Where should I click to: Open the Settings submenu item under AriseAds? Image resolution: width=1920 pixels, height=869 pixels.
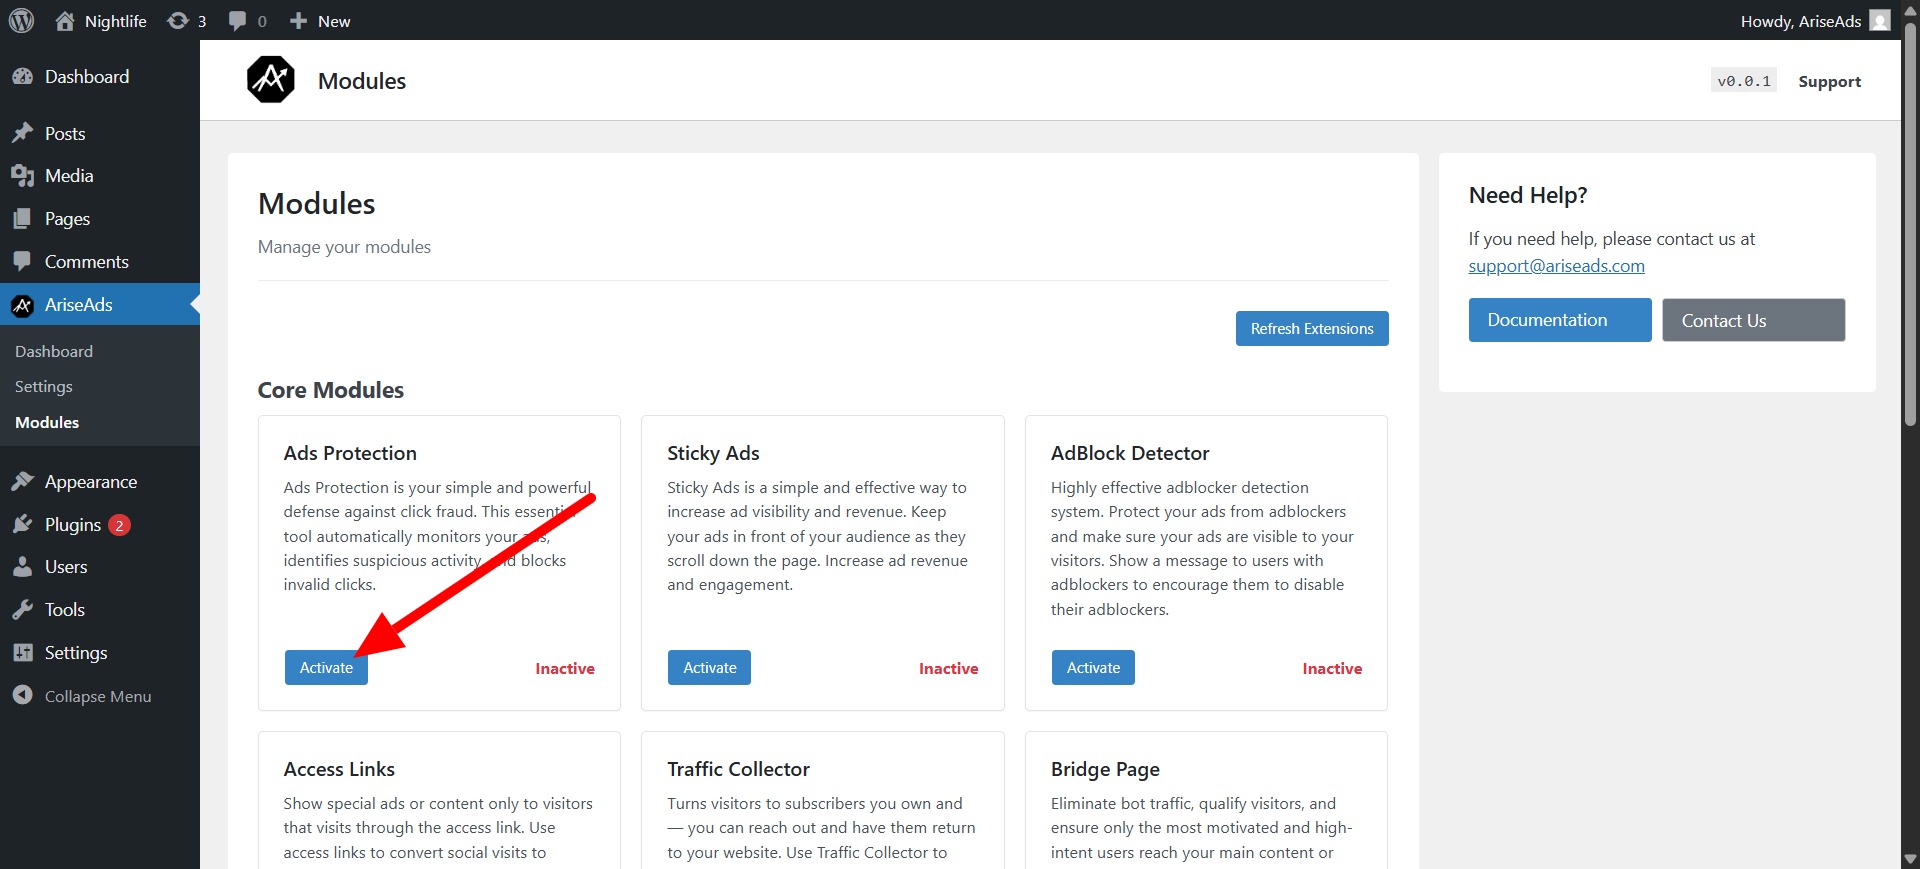coord(44,387)
